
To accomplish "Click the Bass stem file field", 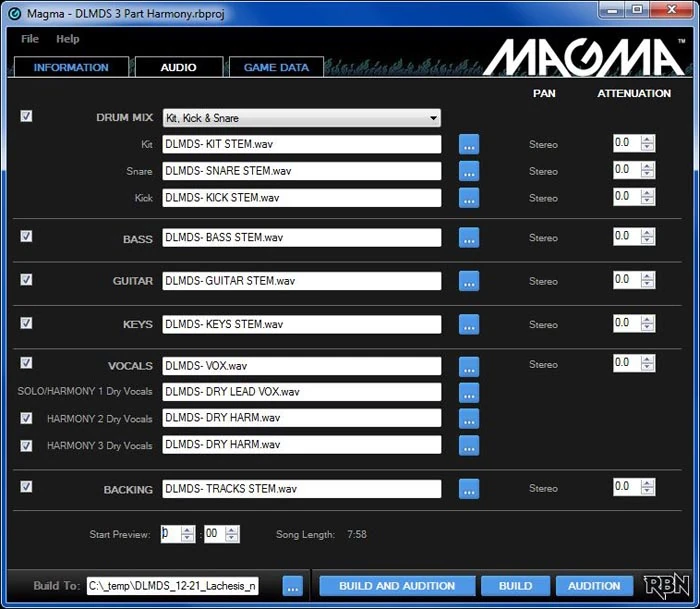I will [302, 238].
